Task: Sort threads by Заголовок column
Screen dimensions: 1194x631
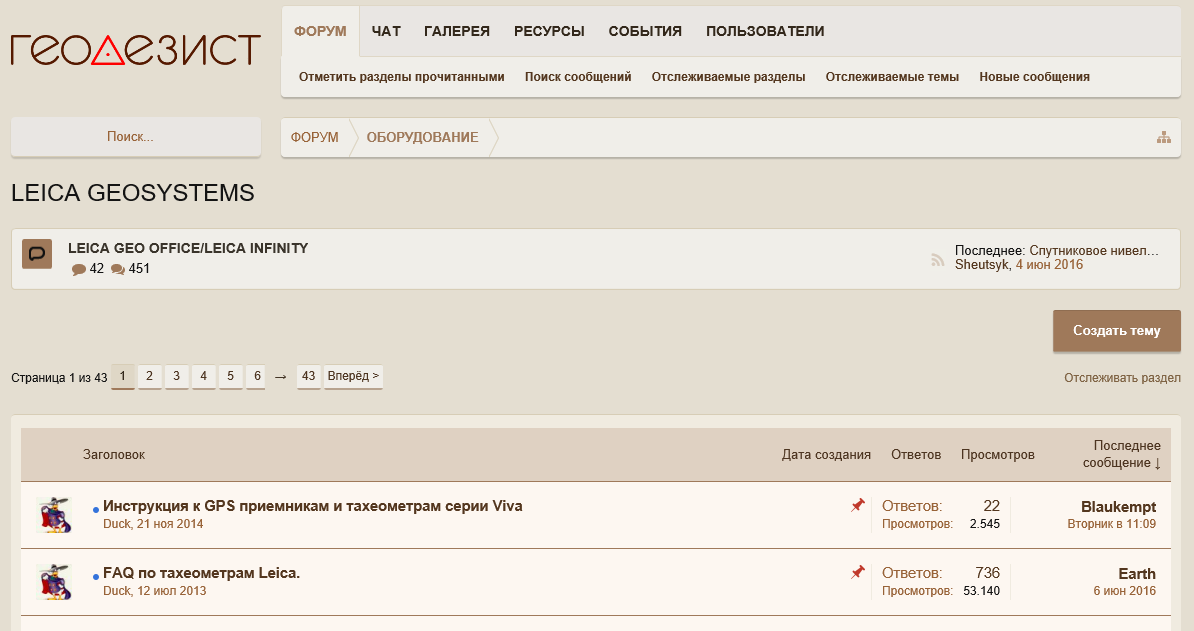Action: point(113,454)
